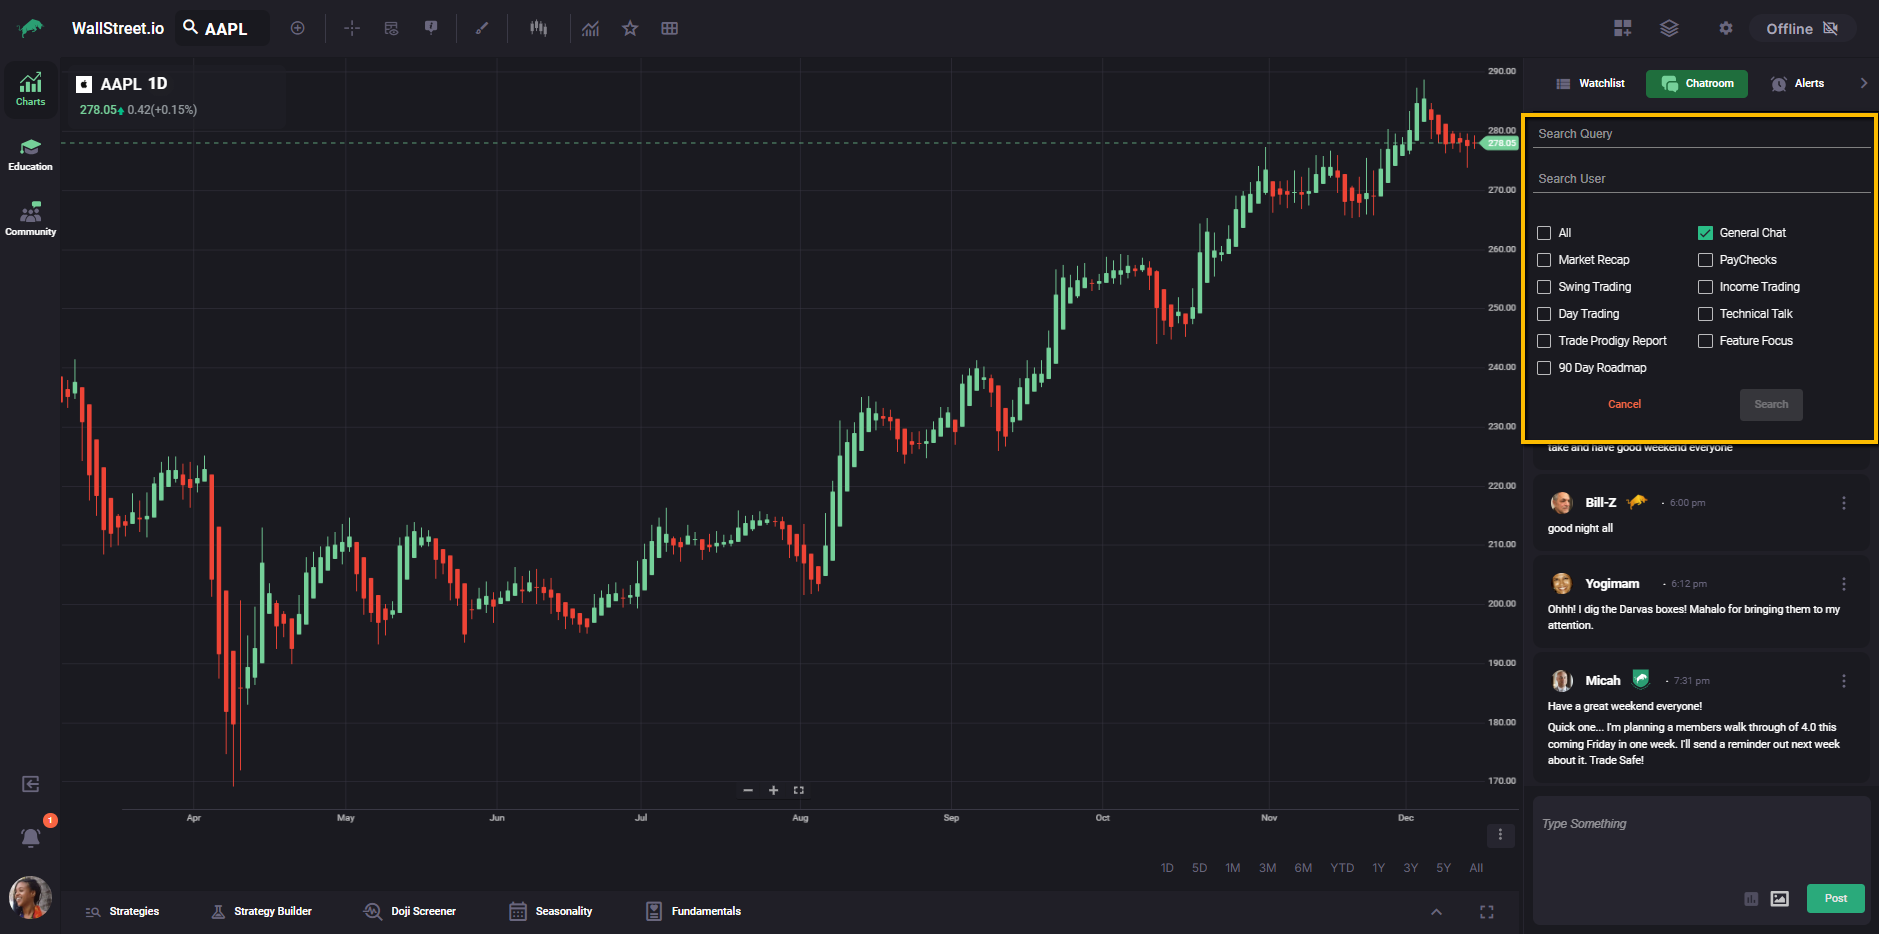The width and height of the screenshot is (1879, 934).
Task: Open the drawing brush tool
Action: 482,28
